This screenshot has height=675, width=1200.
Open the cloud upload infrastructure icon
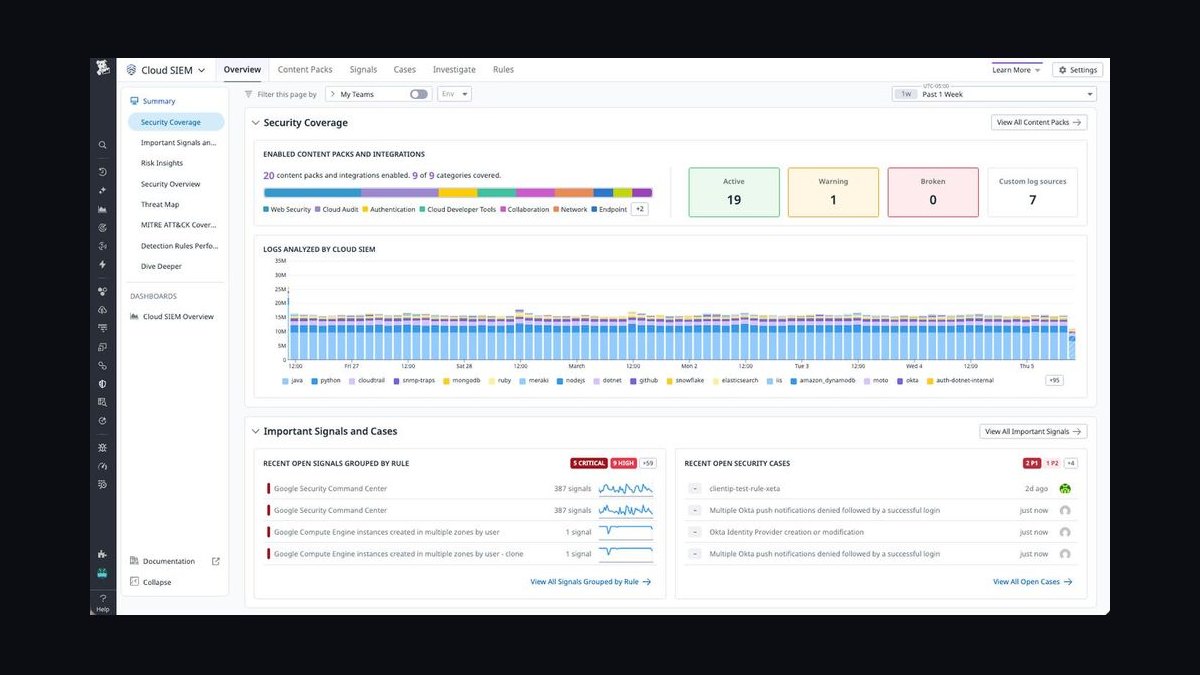[x=102, y=310]
